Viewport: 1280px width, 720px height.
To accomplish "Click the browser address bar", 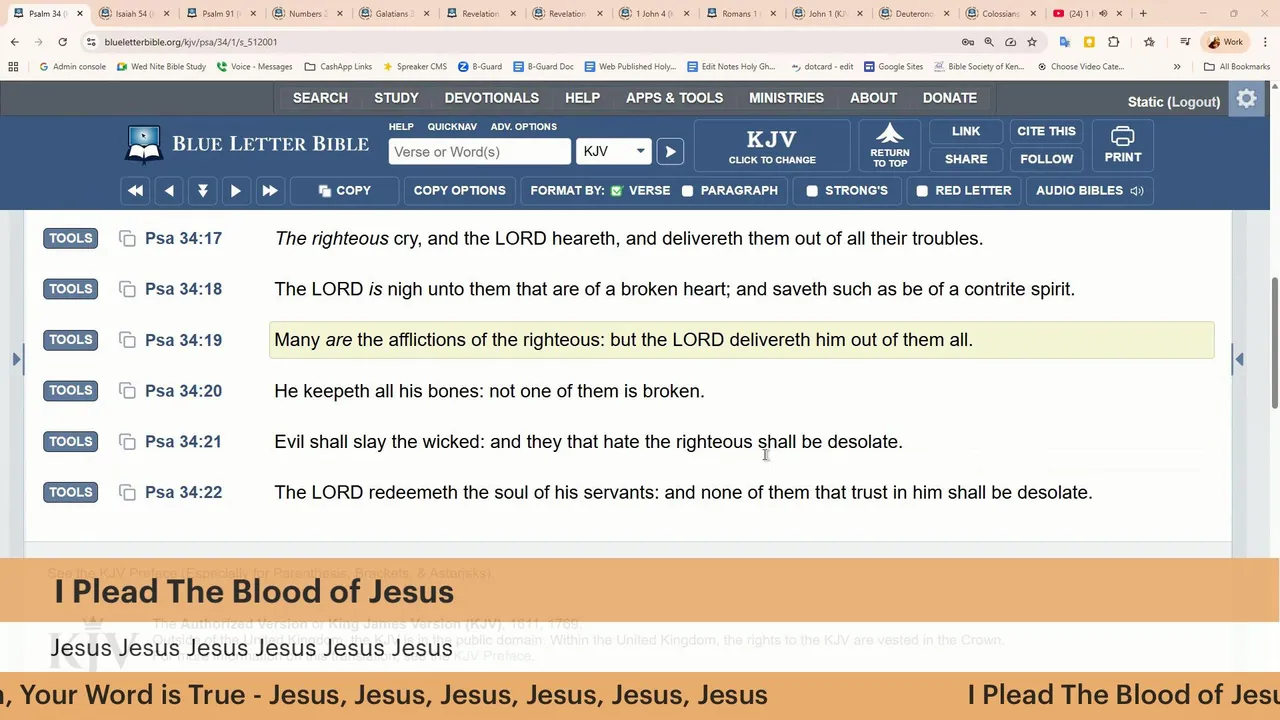I will point(520,42).
